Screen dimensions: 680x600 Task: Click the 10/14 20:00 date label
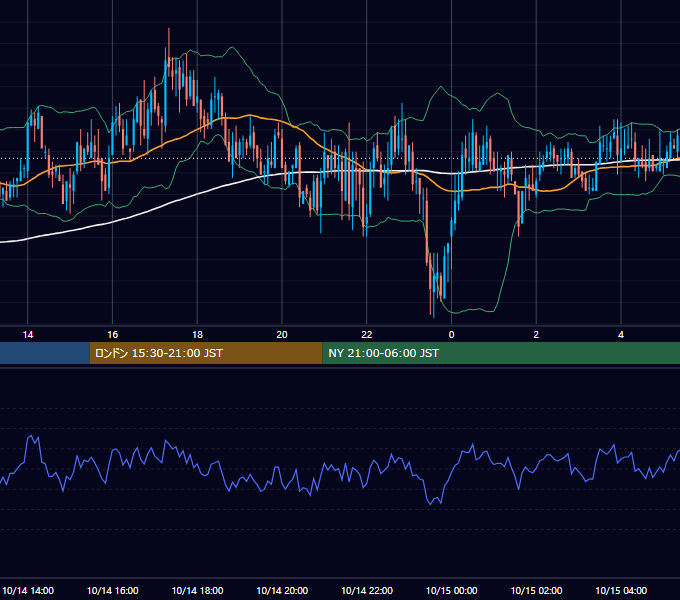tap(282, 590)
